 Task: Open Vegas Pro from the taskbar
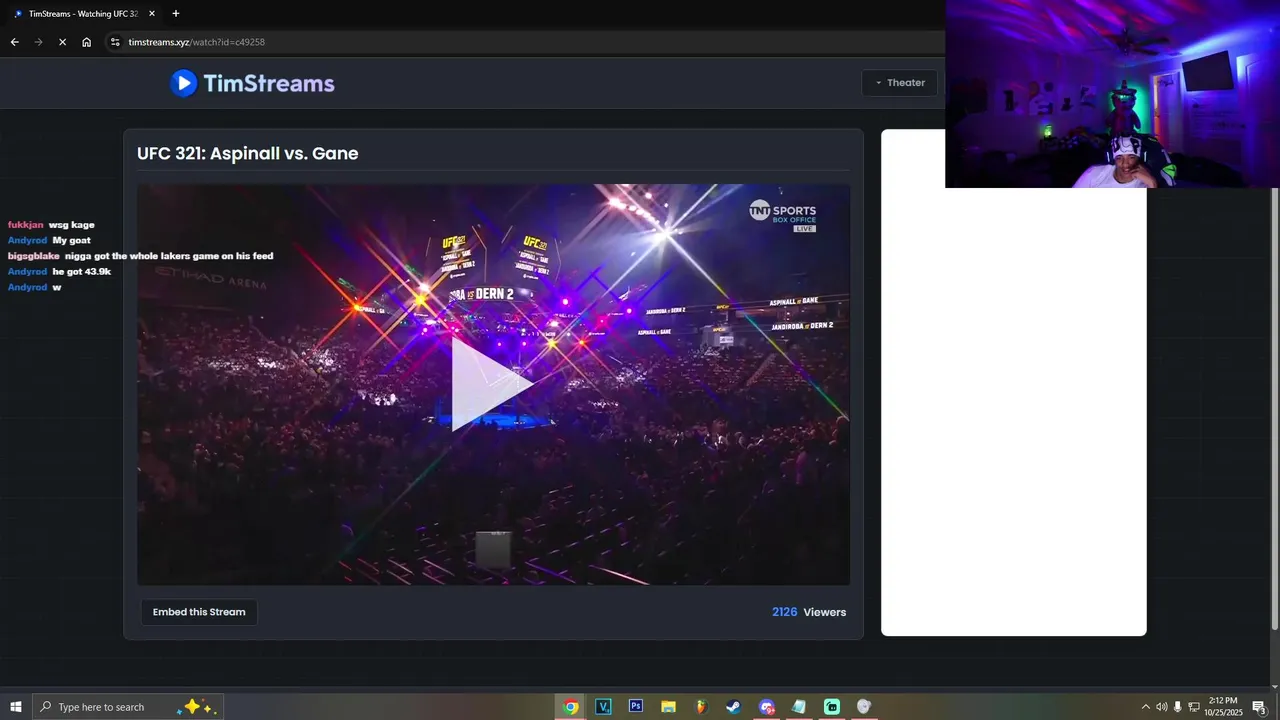click(x=603, y=707)
